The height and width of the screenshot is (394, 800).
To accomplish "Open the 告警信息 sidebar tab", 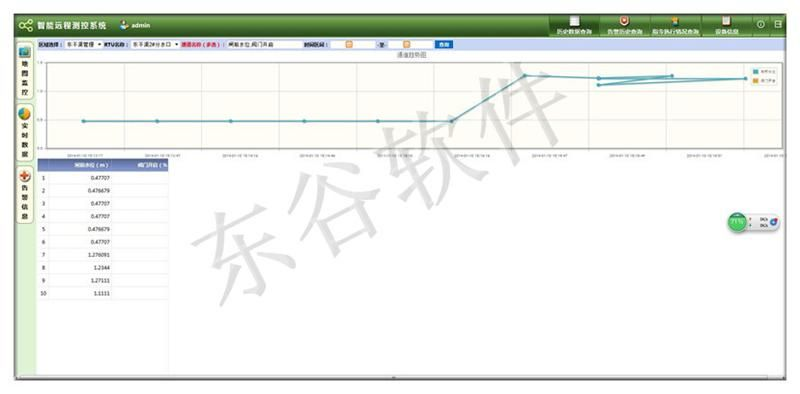I will pyautogui.click(x=25, y=195).
